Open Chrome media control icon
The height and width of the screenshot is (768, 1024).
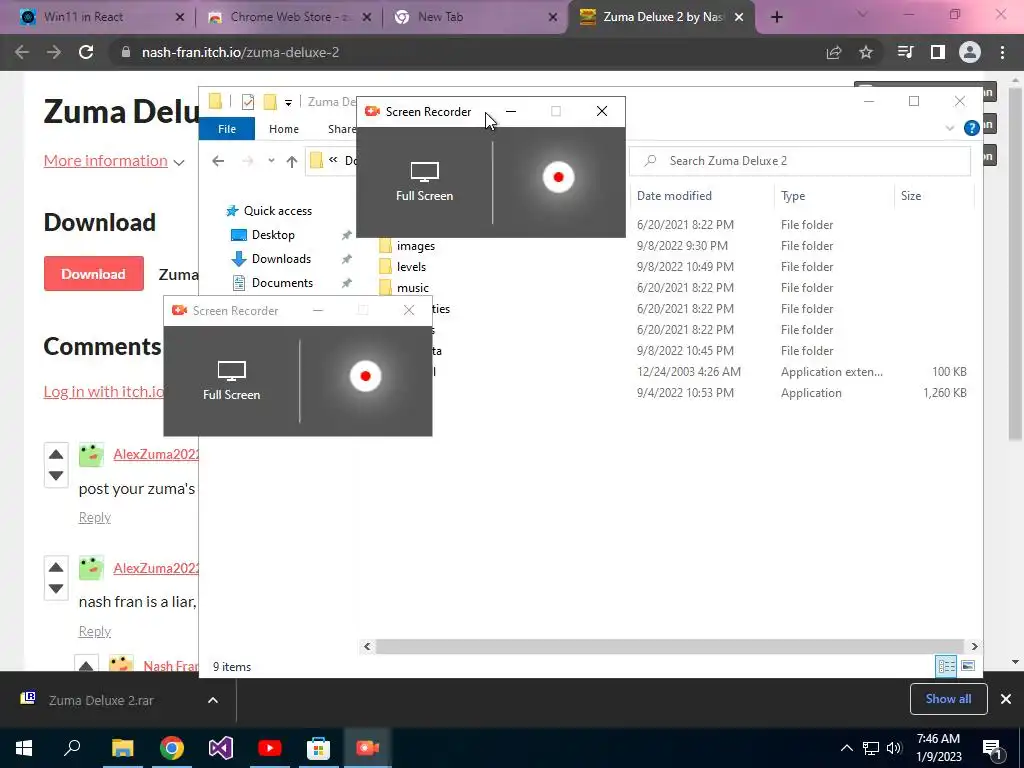[905, 52]
